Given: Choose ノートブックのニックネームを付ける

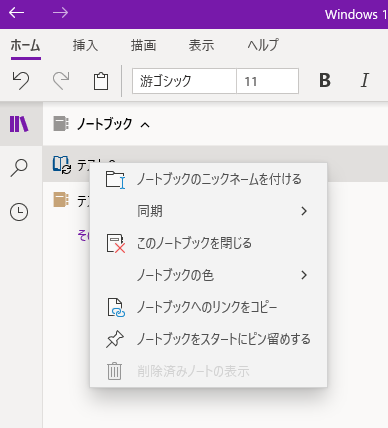Looking at the screenshot, I should (209, 179).
